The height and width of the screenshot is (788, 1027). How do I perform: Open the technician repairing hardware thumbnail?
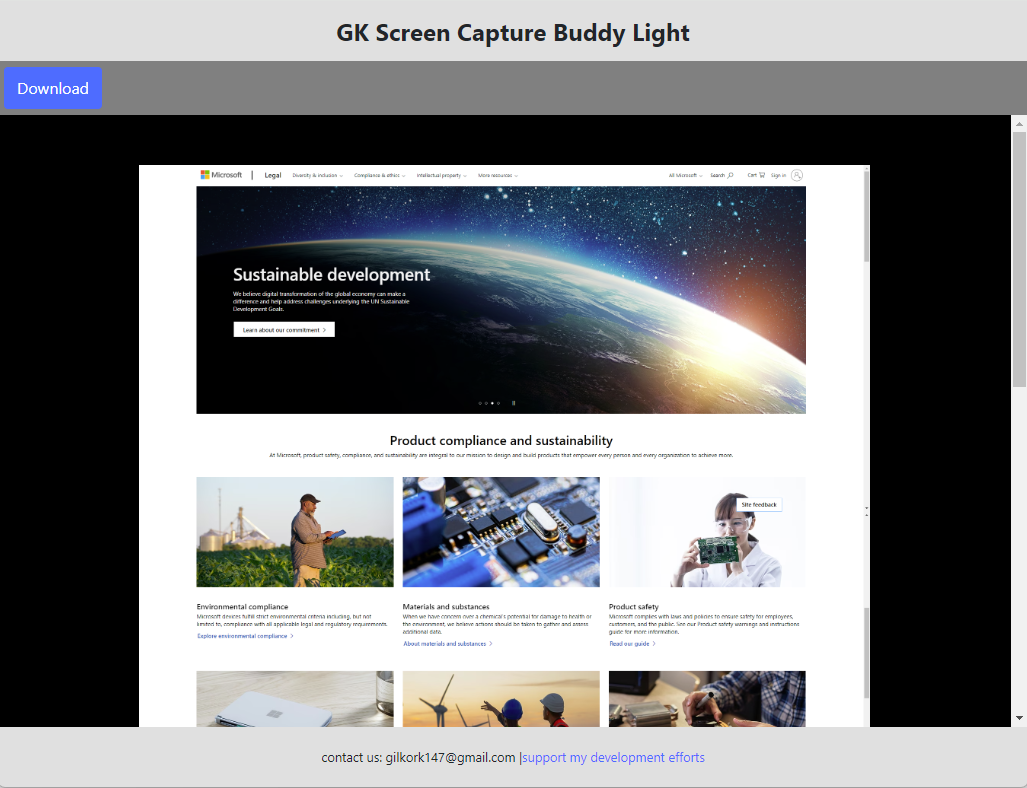click(x=707, y=699)
